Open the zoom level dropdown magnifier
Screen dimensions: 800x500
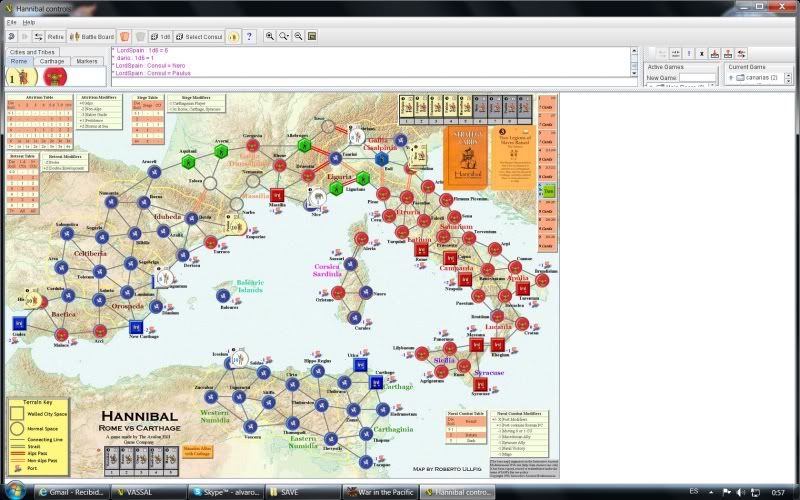click(284, 36)
